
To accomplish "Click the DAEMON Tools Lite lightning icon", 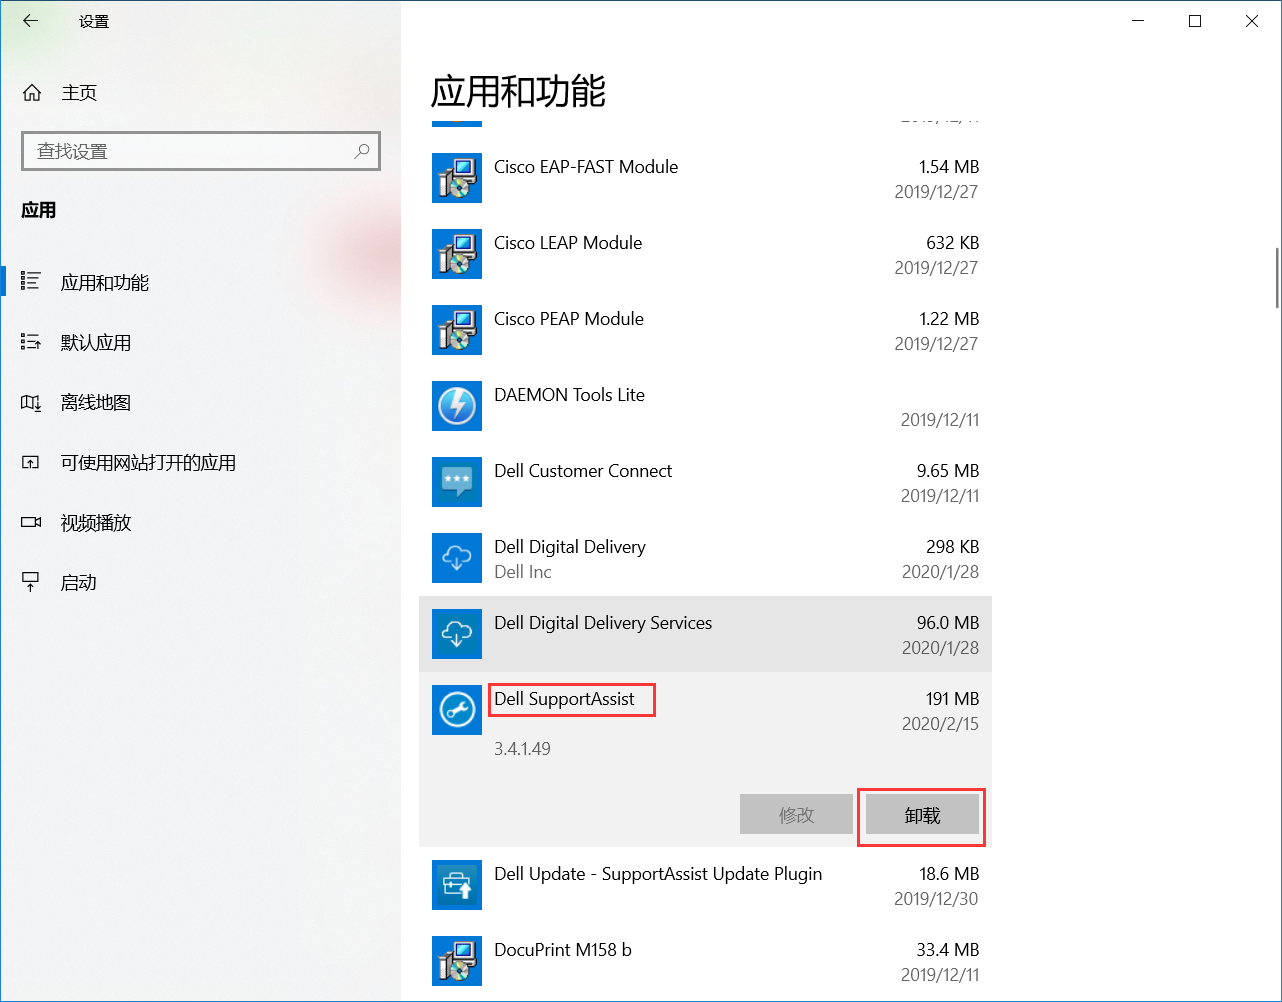I will 457,406.
